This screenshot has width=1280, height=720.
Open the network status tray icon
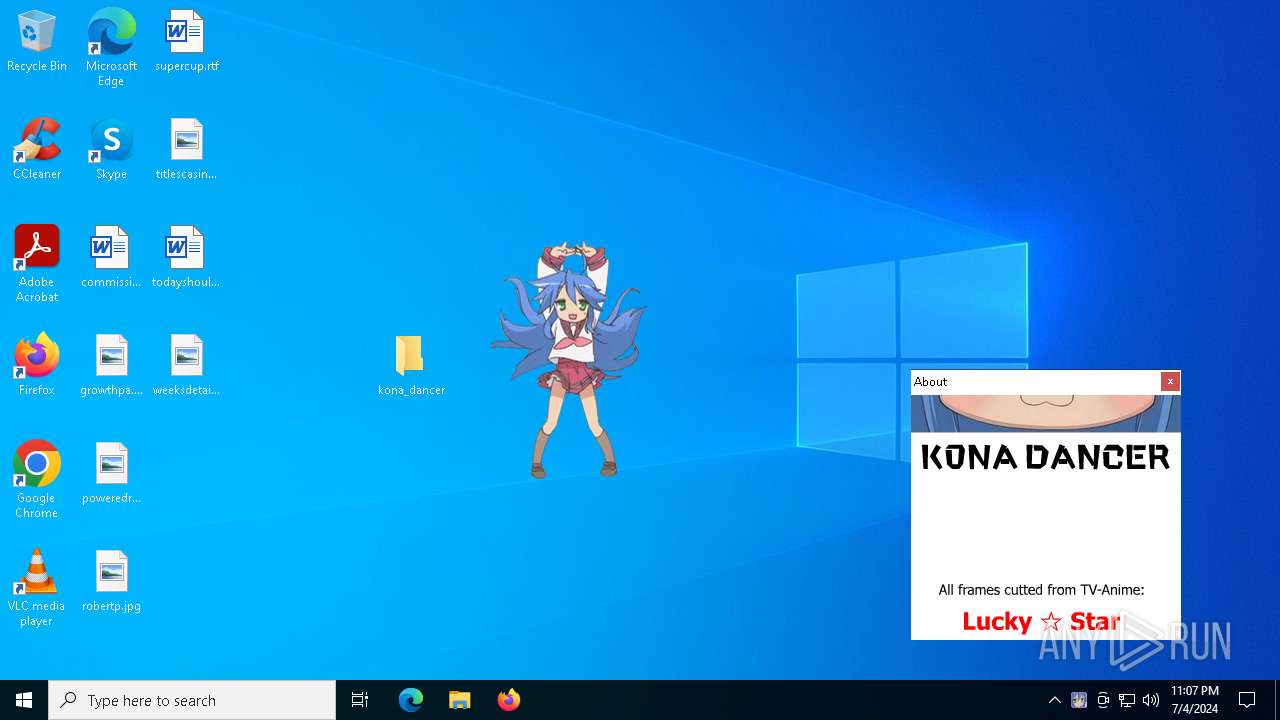1127,700
